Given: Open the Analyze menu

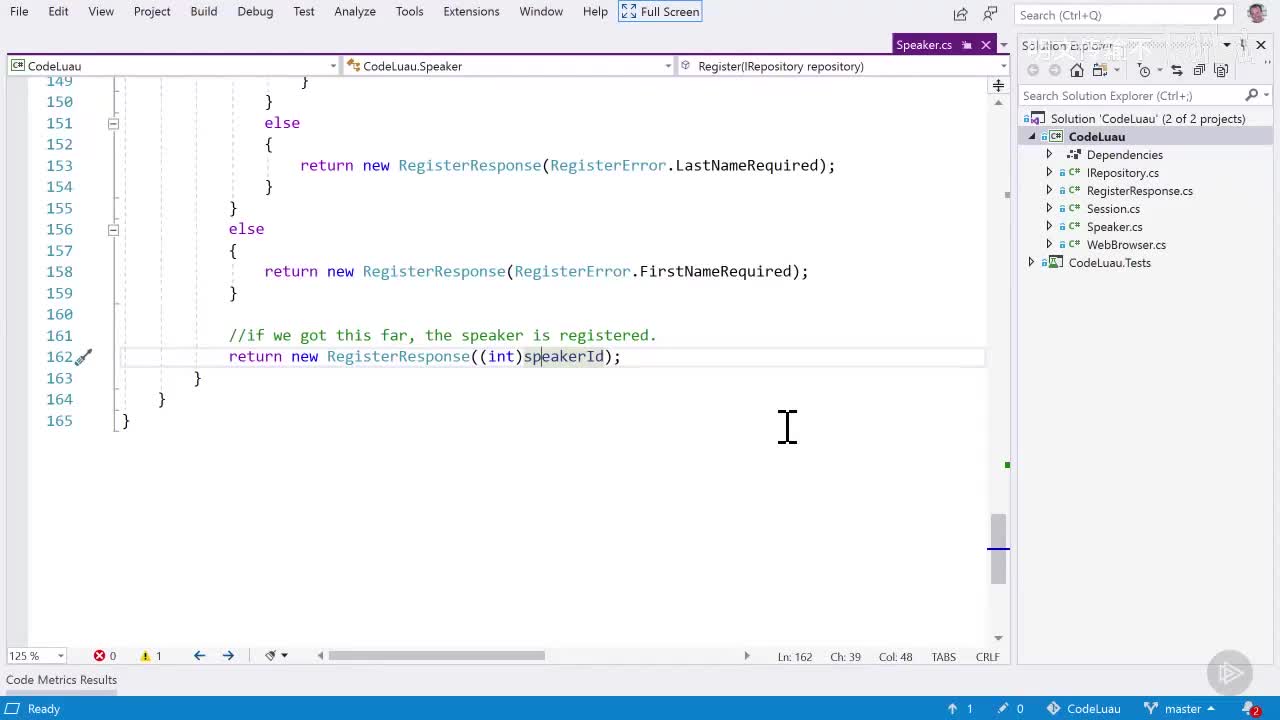Looking at the screenshot, I should click(355, 12).
